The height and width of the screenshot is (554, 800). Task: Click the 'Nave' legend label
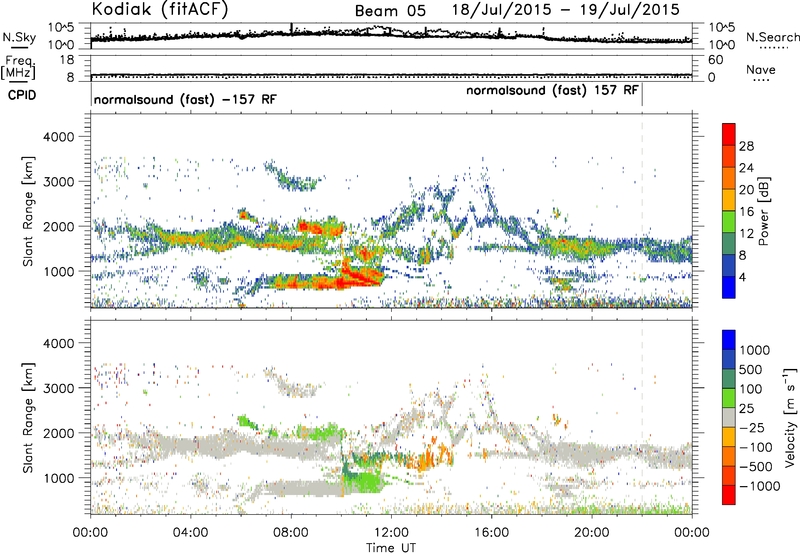tap(761, 70)
